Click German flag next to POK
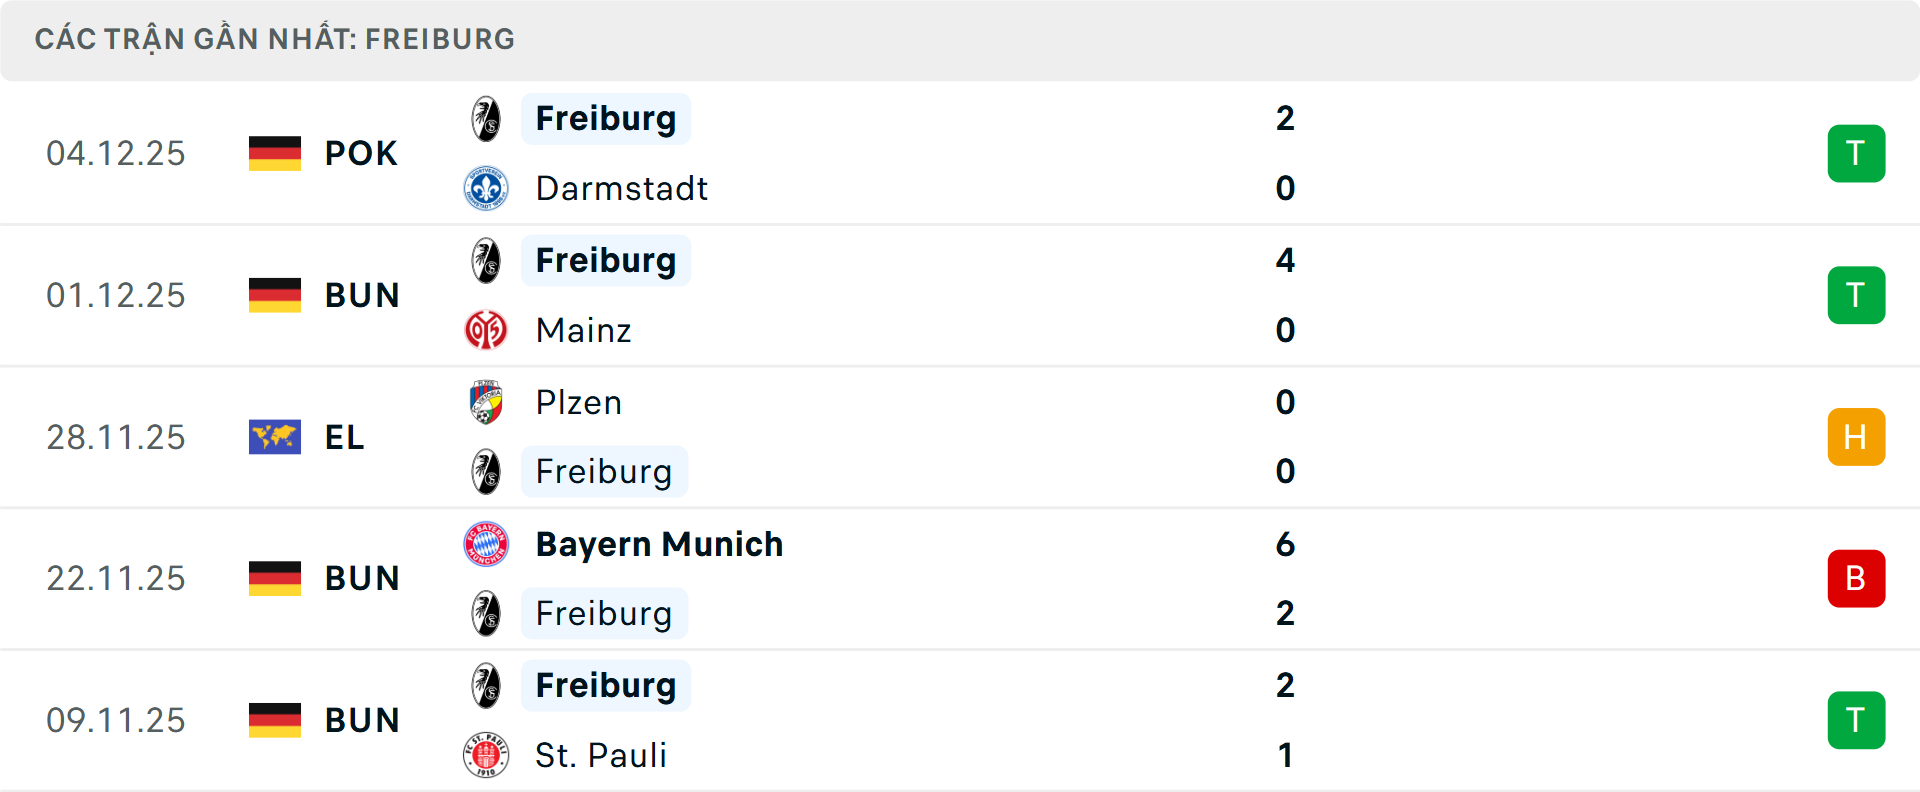This screenshot has width=1920, height=792. click(275, 153)
